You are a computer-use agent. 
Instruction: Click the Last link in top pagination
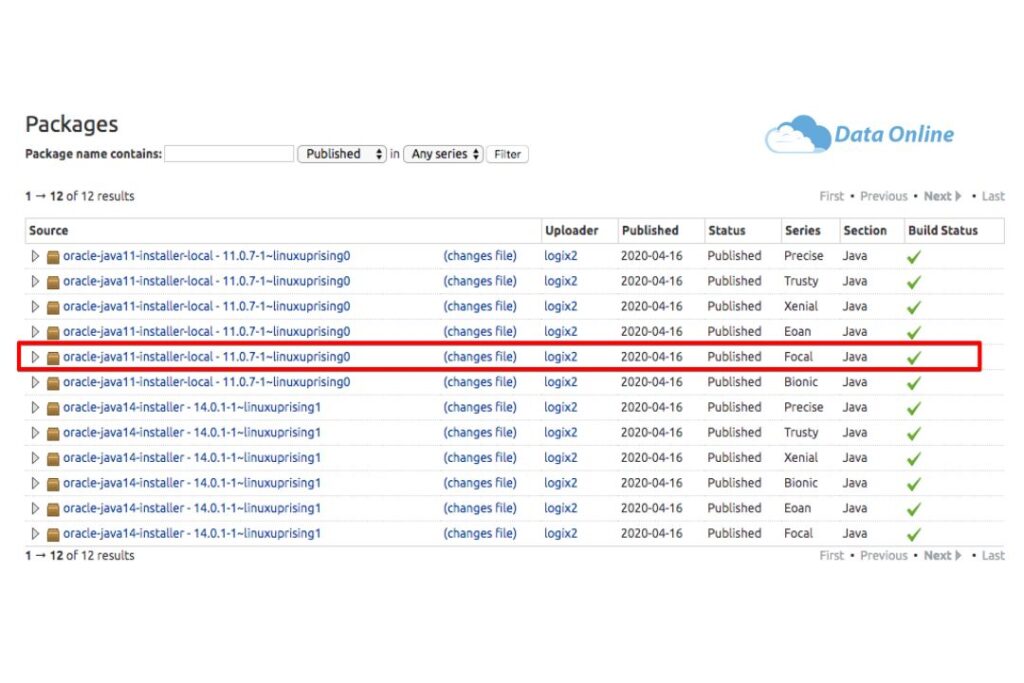tap(993, 196)
